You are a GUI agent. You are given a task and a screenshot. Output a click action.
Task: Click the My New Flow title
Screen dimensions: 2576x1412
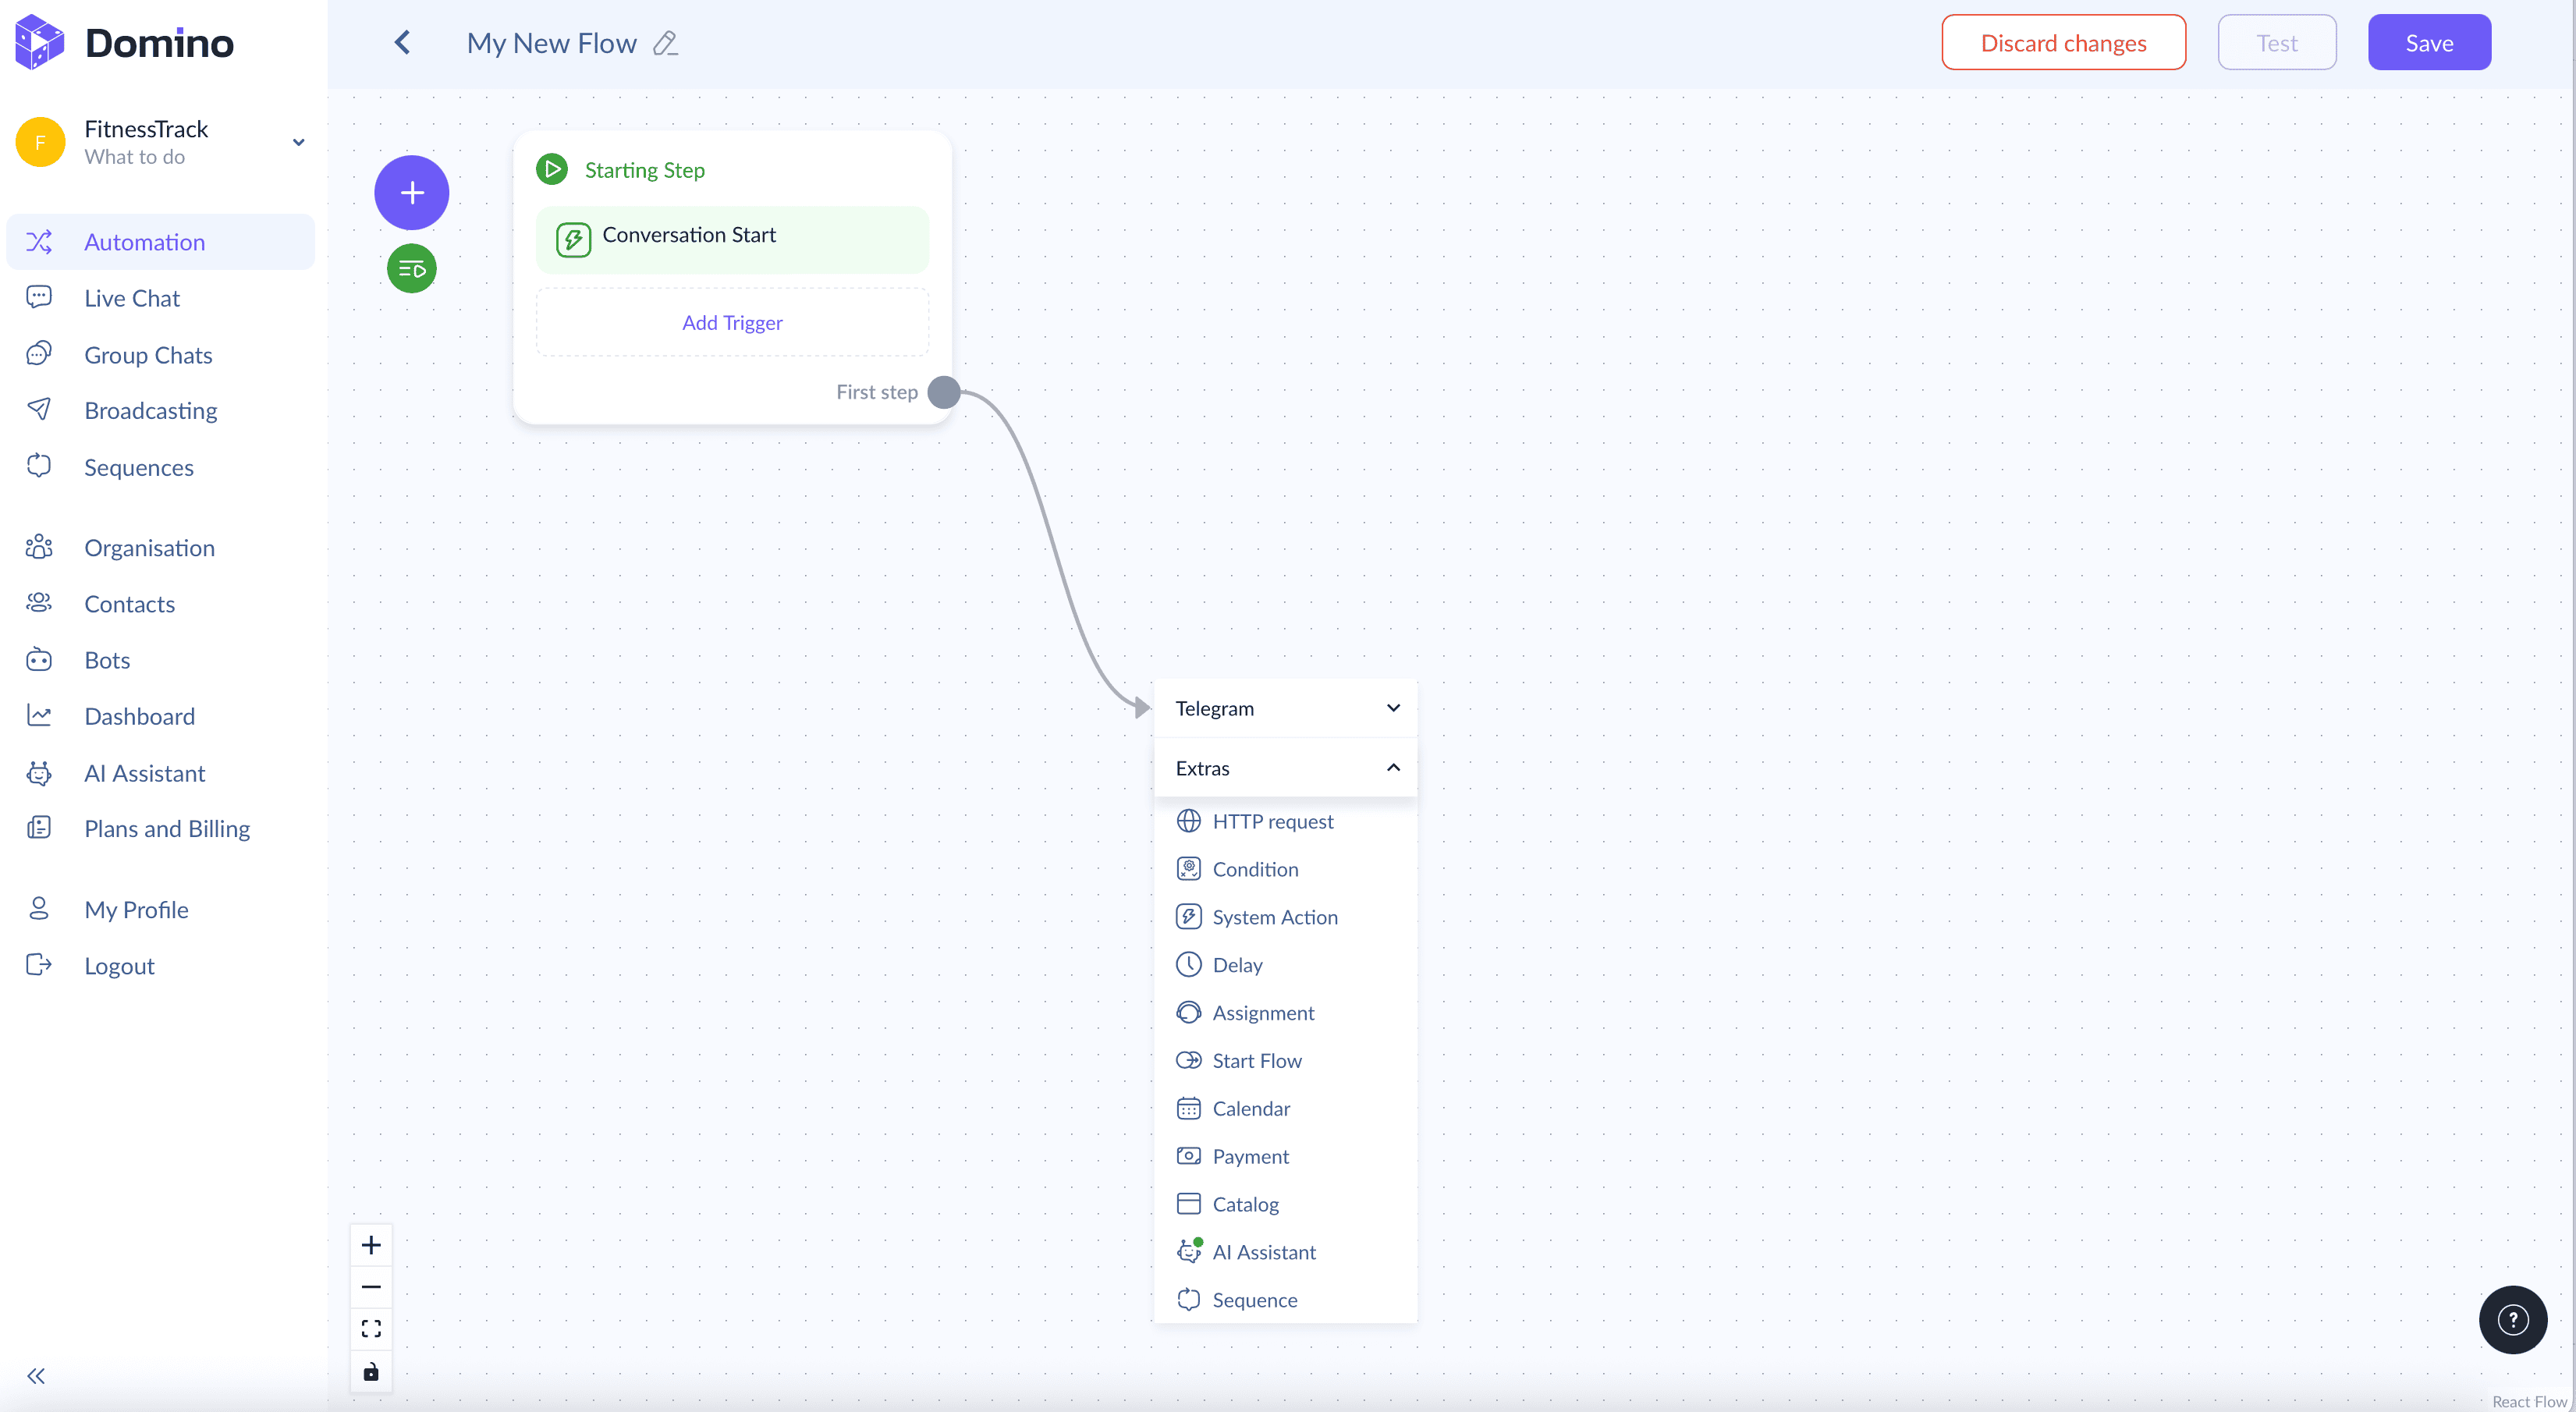click(x=552, y=43)
